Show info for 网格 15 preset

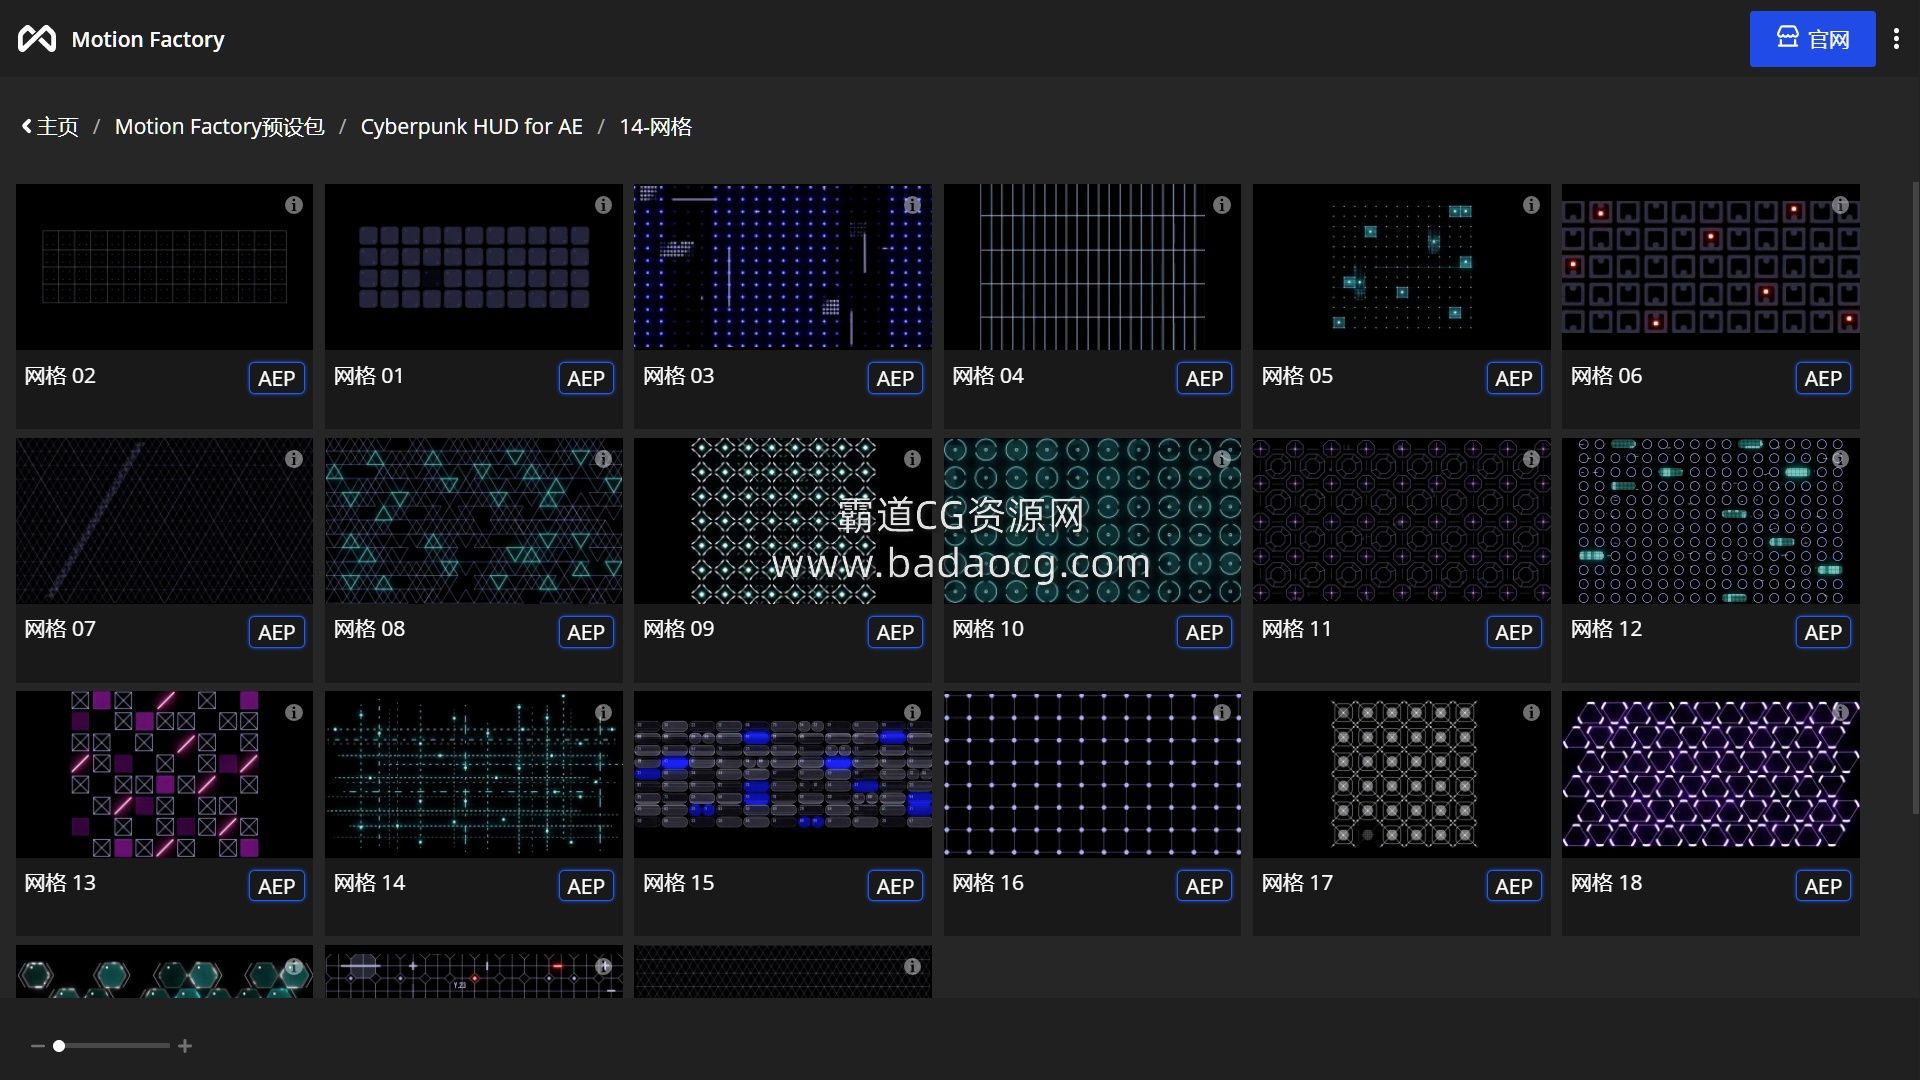tap(912, 713)
